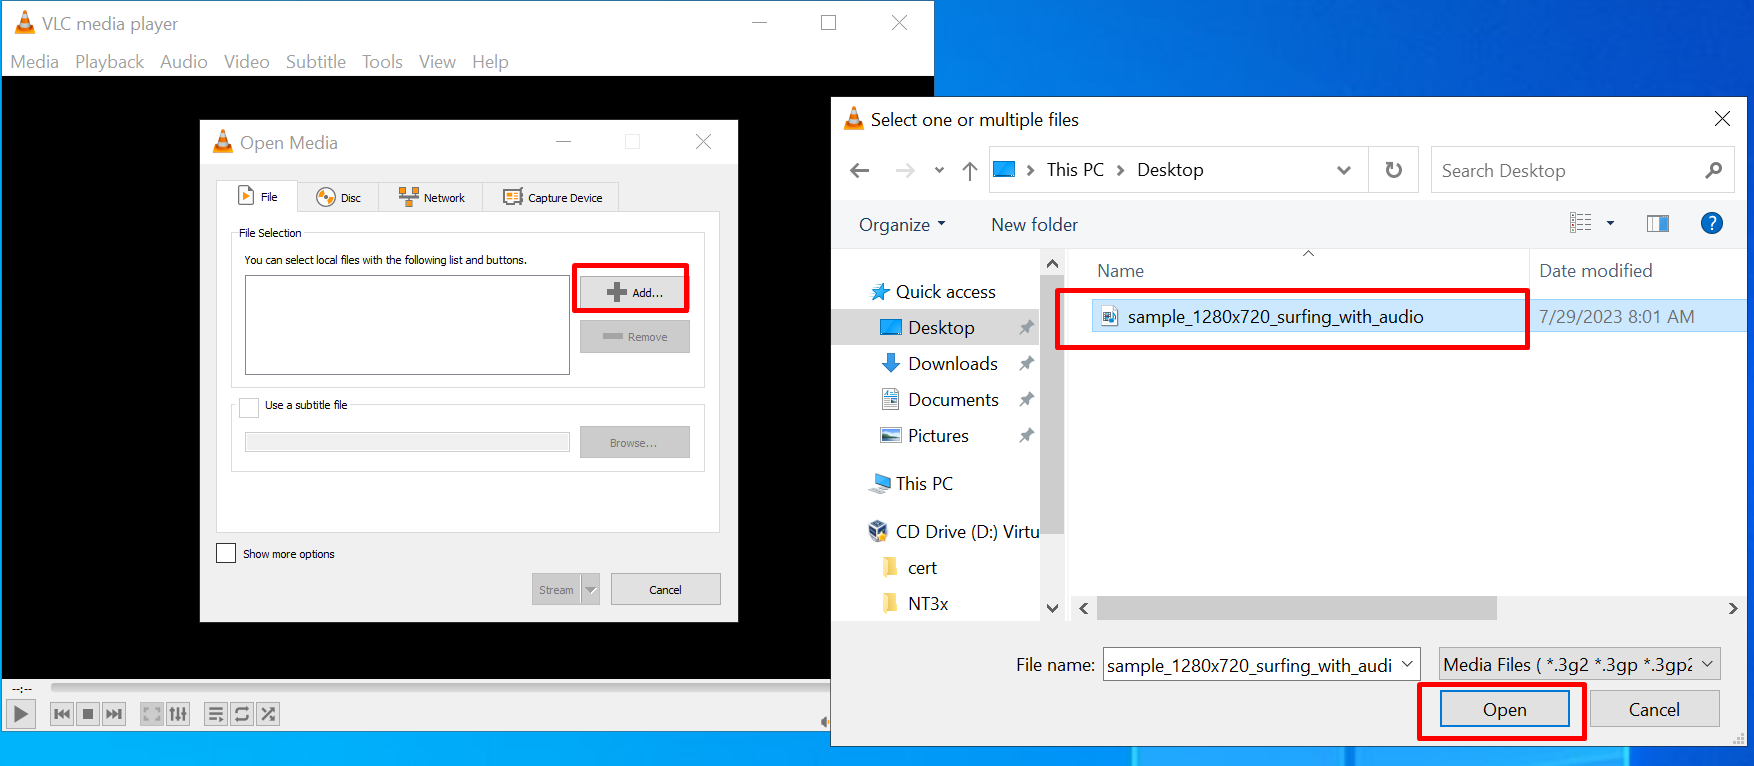Click the refresh icon beside address bar
This screenshot has width=1754, height=766.
[x=1393, y=170]
